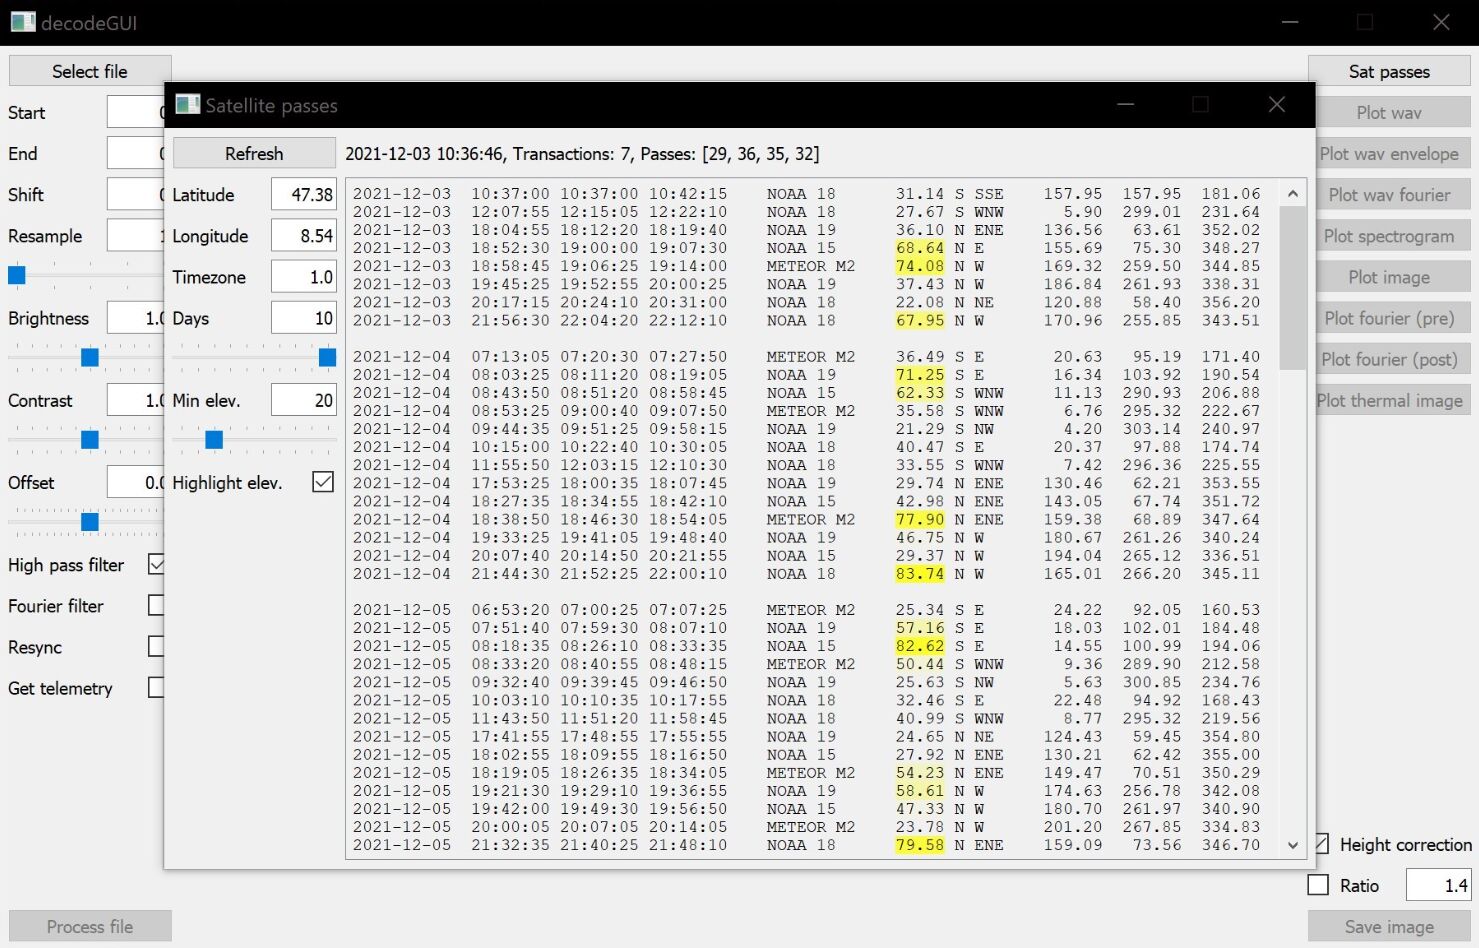
Task: Click the decodeGUI app icon in title bar
Action: tap(23, 21)
